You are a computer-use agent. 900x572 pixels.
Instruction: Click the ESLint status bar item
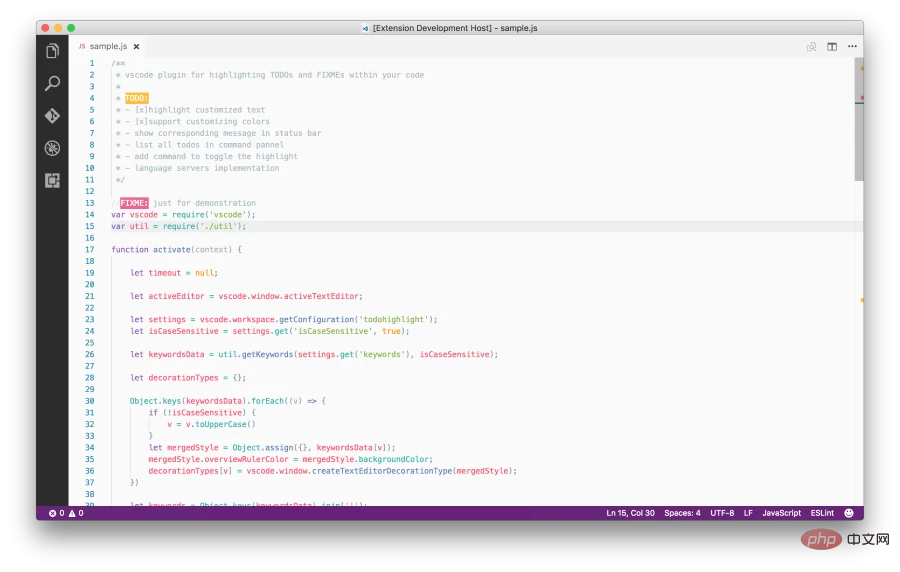pyautogui.click(x=822, y=513)
